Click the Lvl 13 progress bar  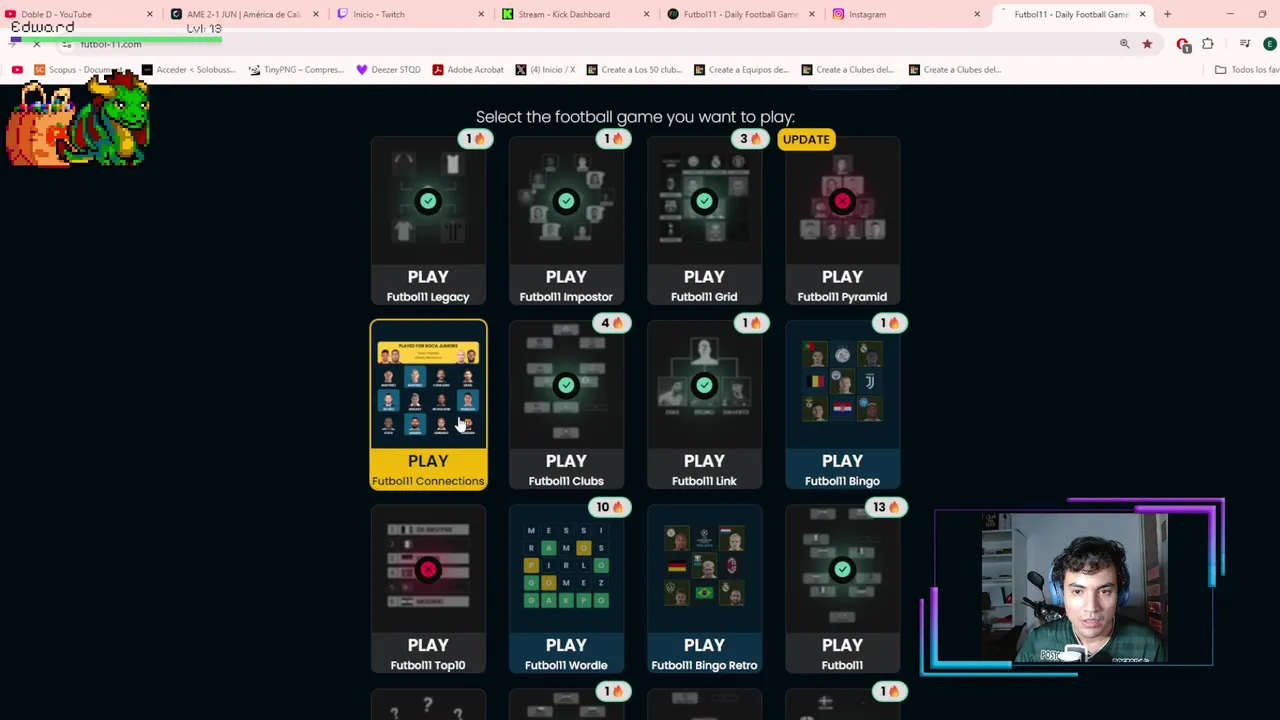coord(116,40)
